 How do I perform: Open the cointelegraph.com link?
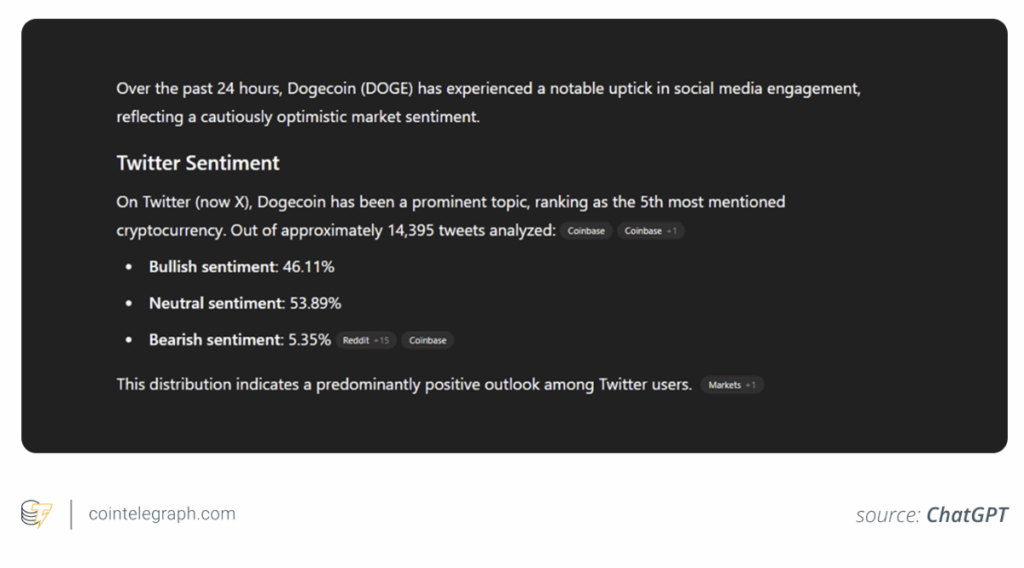(162, 514)
